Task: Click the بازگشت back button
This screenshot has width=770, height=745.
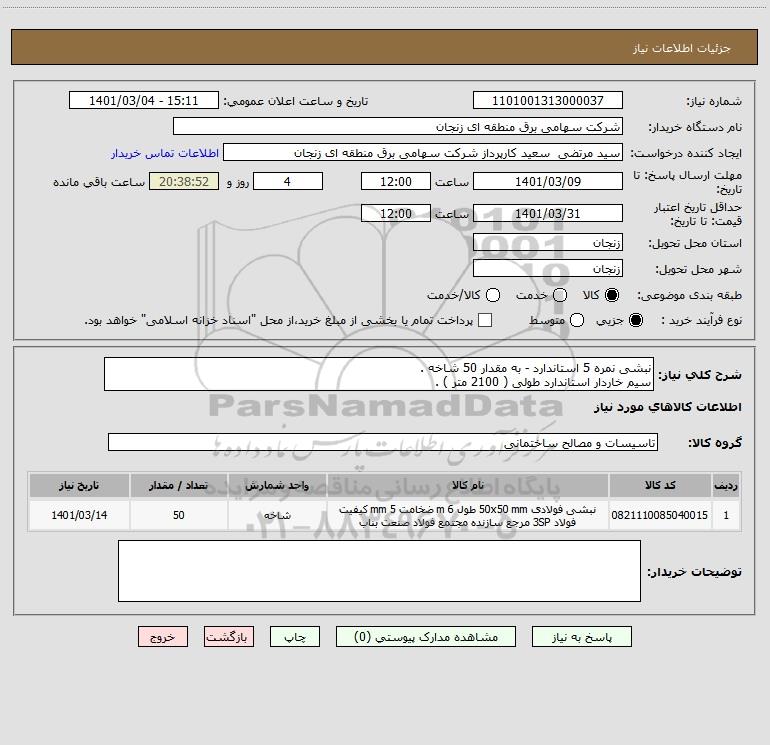Action: coord(229,637)
